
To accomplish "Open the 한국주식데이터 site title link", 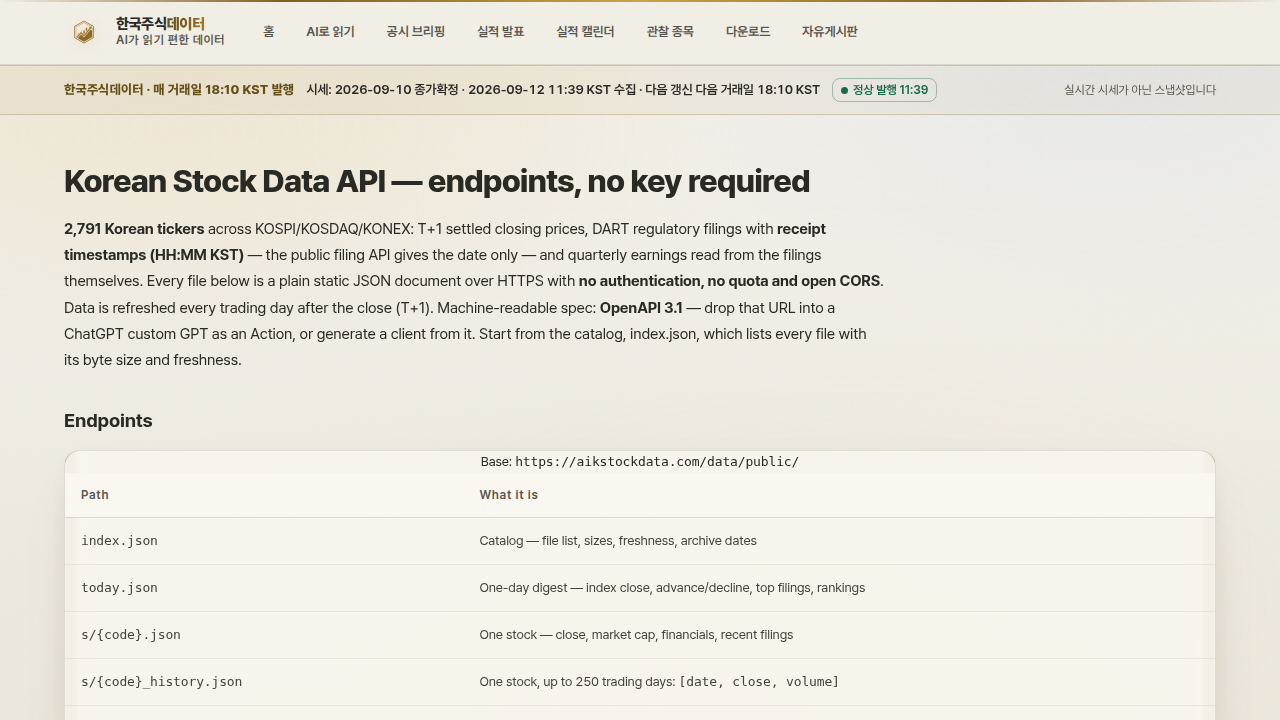I will tap(160, 23).
